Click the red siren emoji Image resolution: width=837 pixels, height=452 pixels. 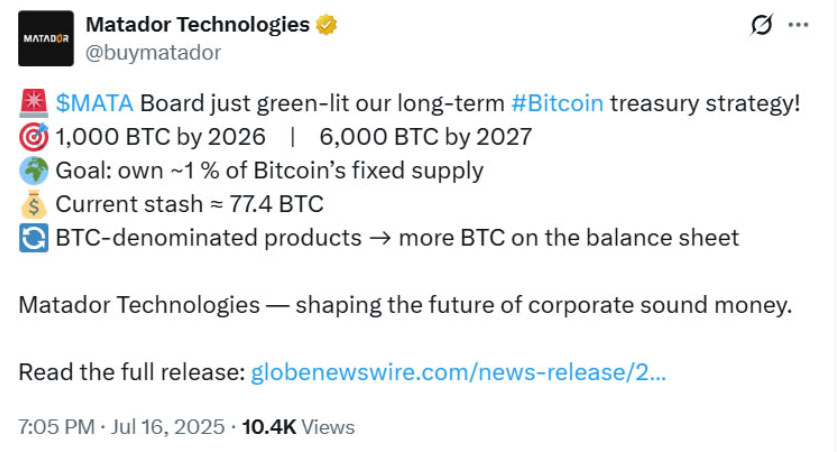[33, 103]
